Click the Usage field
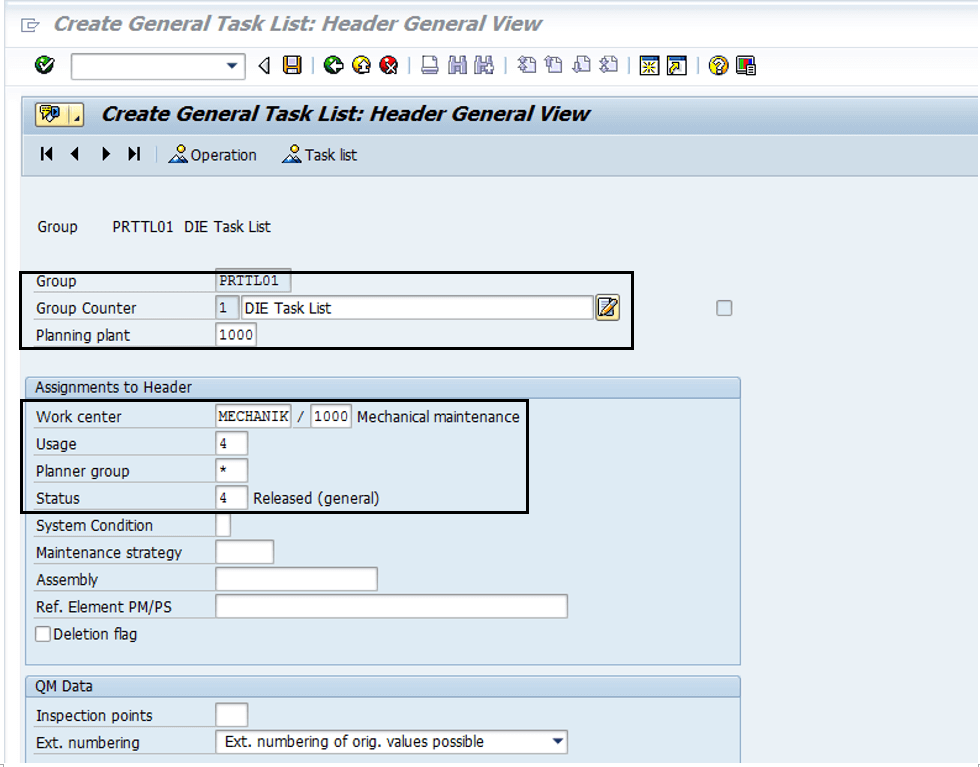980x767 pixels. click(x=231, y=444)
